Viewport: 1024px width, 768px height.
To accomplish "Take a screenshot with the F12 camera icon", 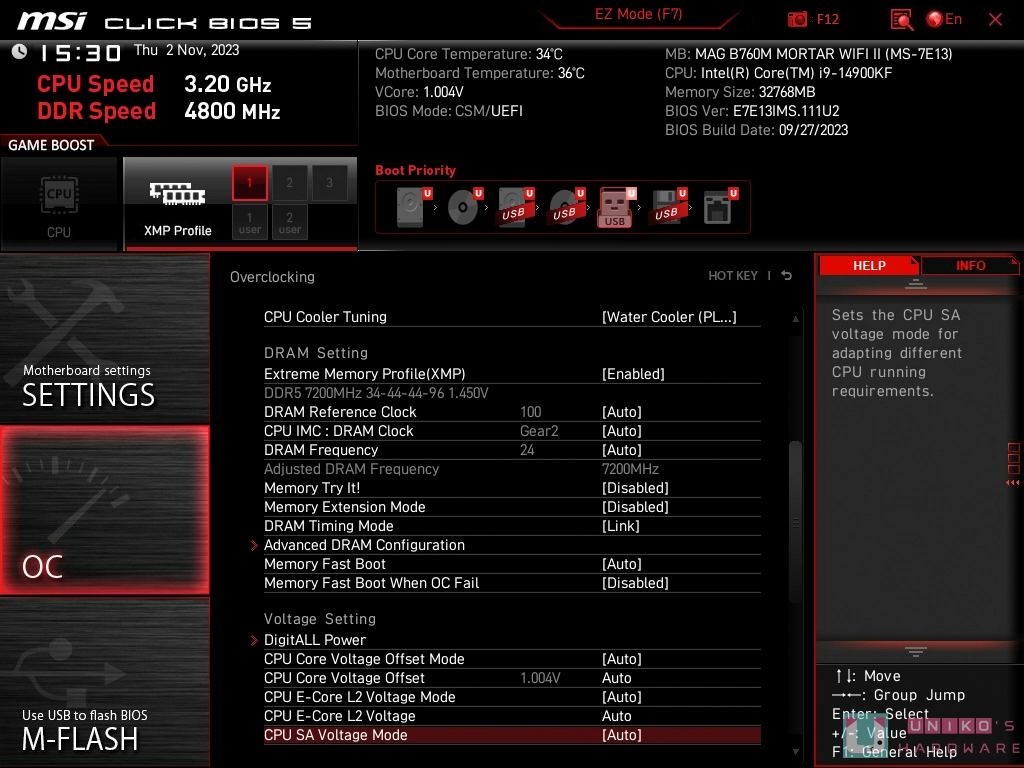I will click(797, 19).
